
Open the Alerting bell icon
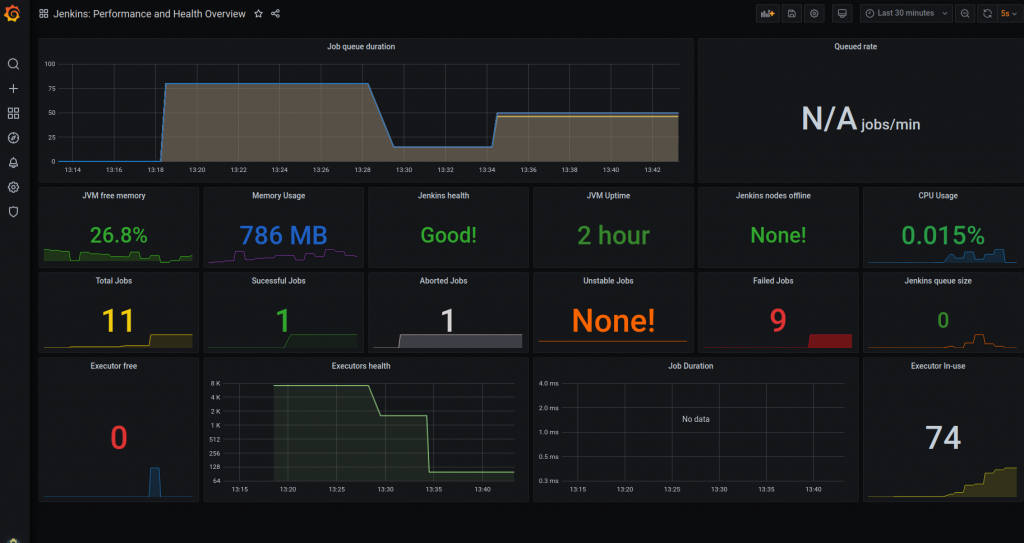[x=13, y=163]
